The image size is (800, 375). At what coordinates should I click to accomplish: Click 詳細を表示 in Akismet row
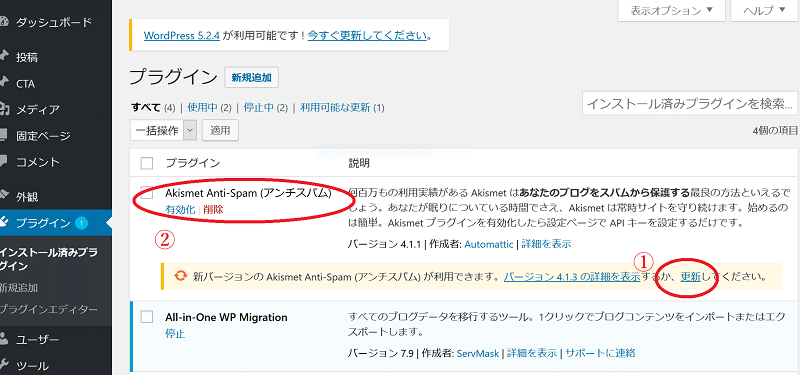pos(546,244)
